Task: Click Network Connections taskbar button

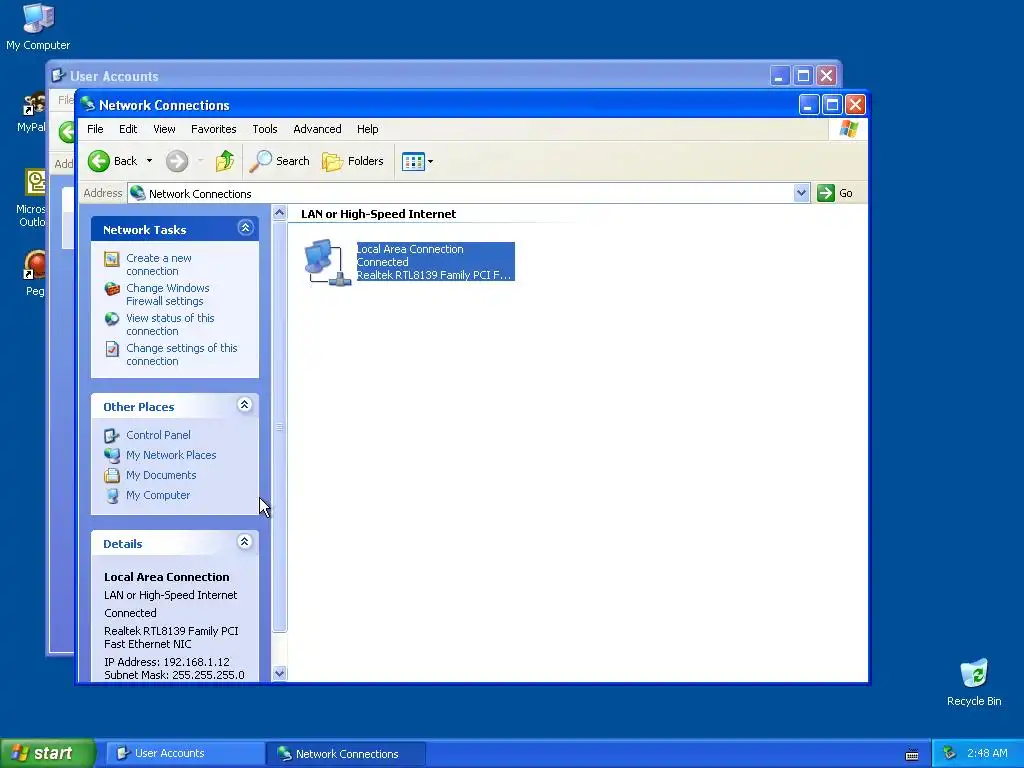Action: click(346, 753)
